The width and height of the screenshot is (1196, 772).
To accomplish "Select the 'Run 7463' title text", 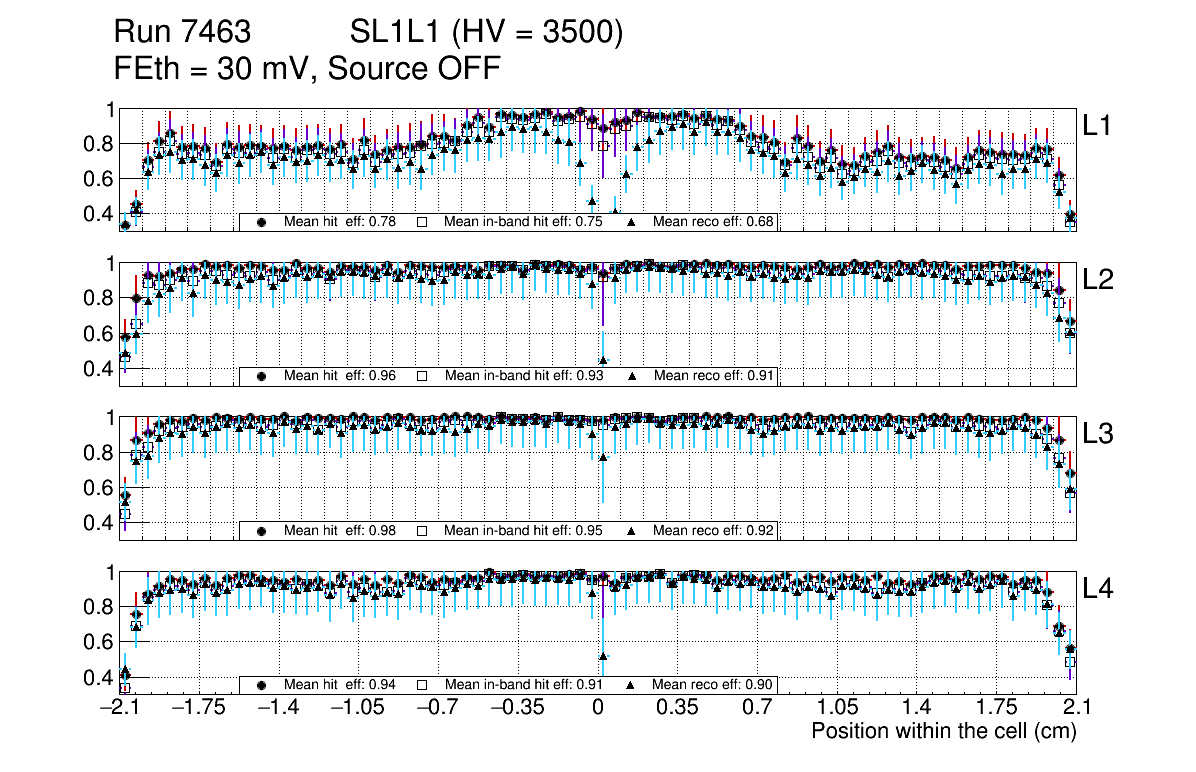I will click(x=182, y=33).
